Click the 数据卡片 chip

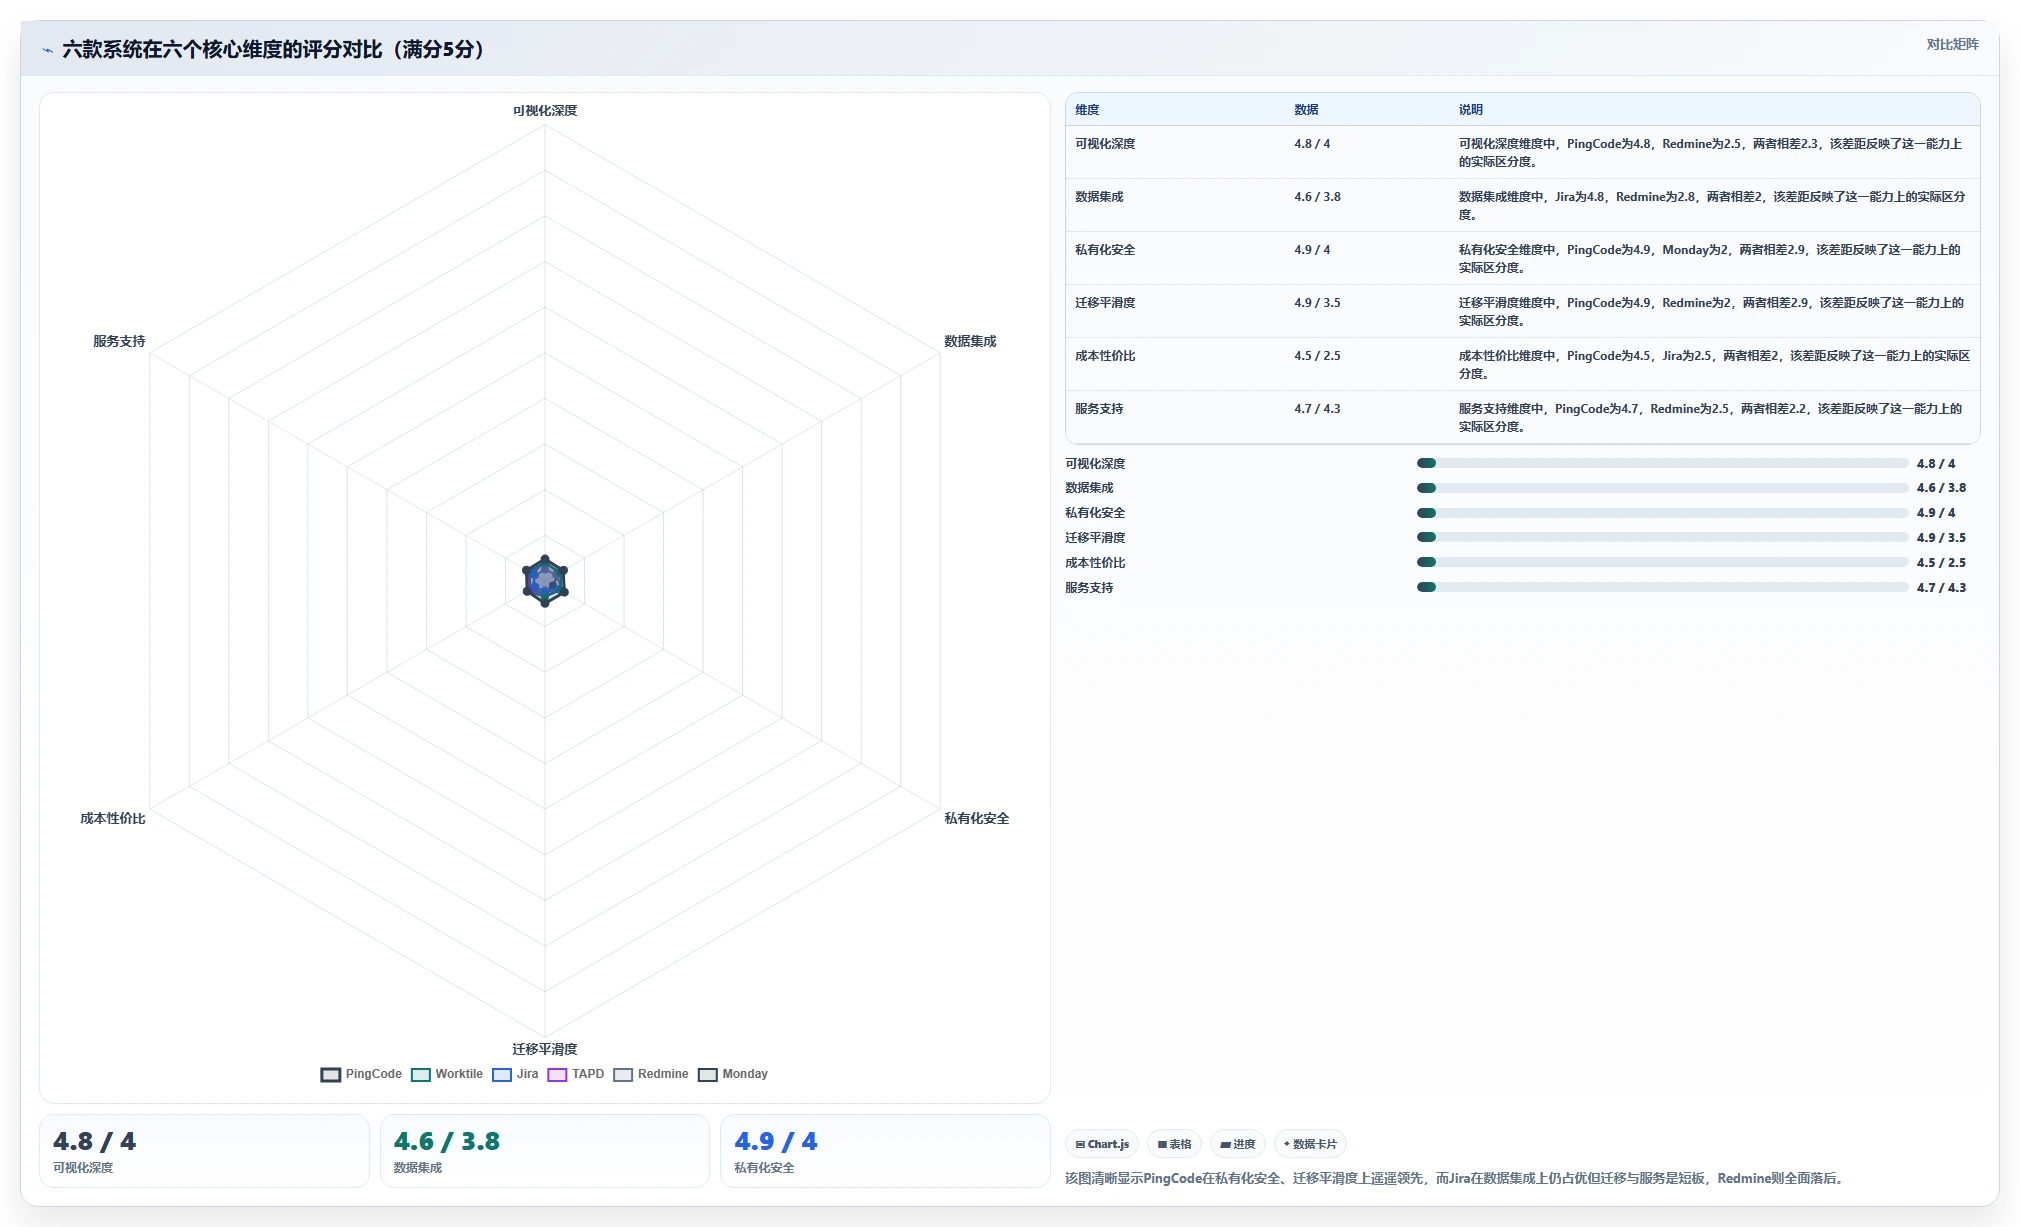pos(1310,1144)
